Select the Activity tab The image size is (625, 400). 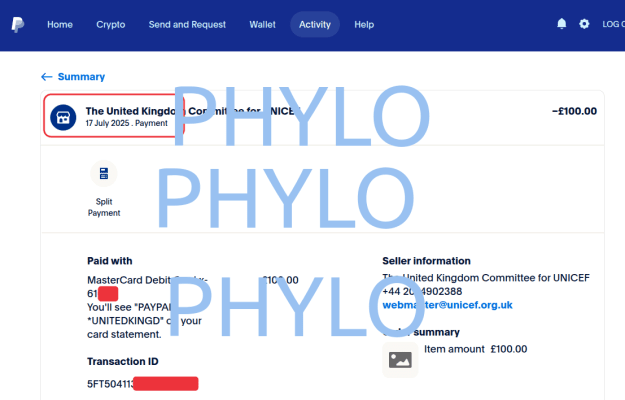(x=315, y=25)
